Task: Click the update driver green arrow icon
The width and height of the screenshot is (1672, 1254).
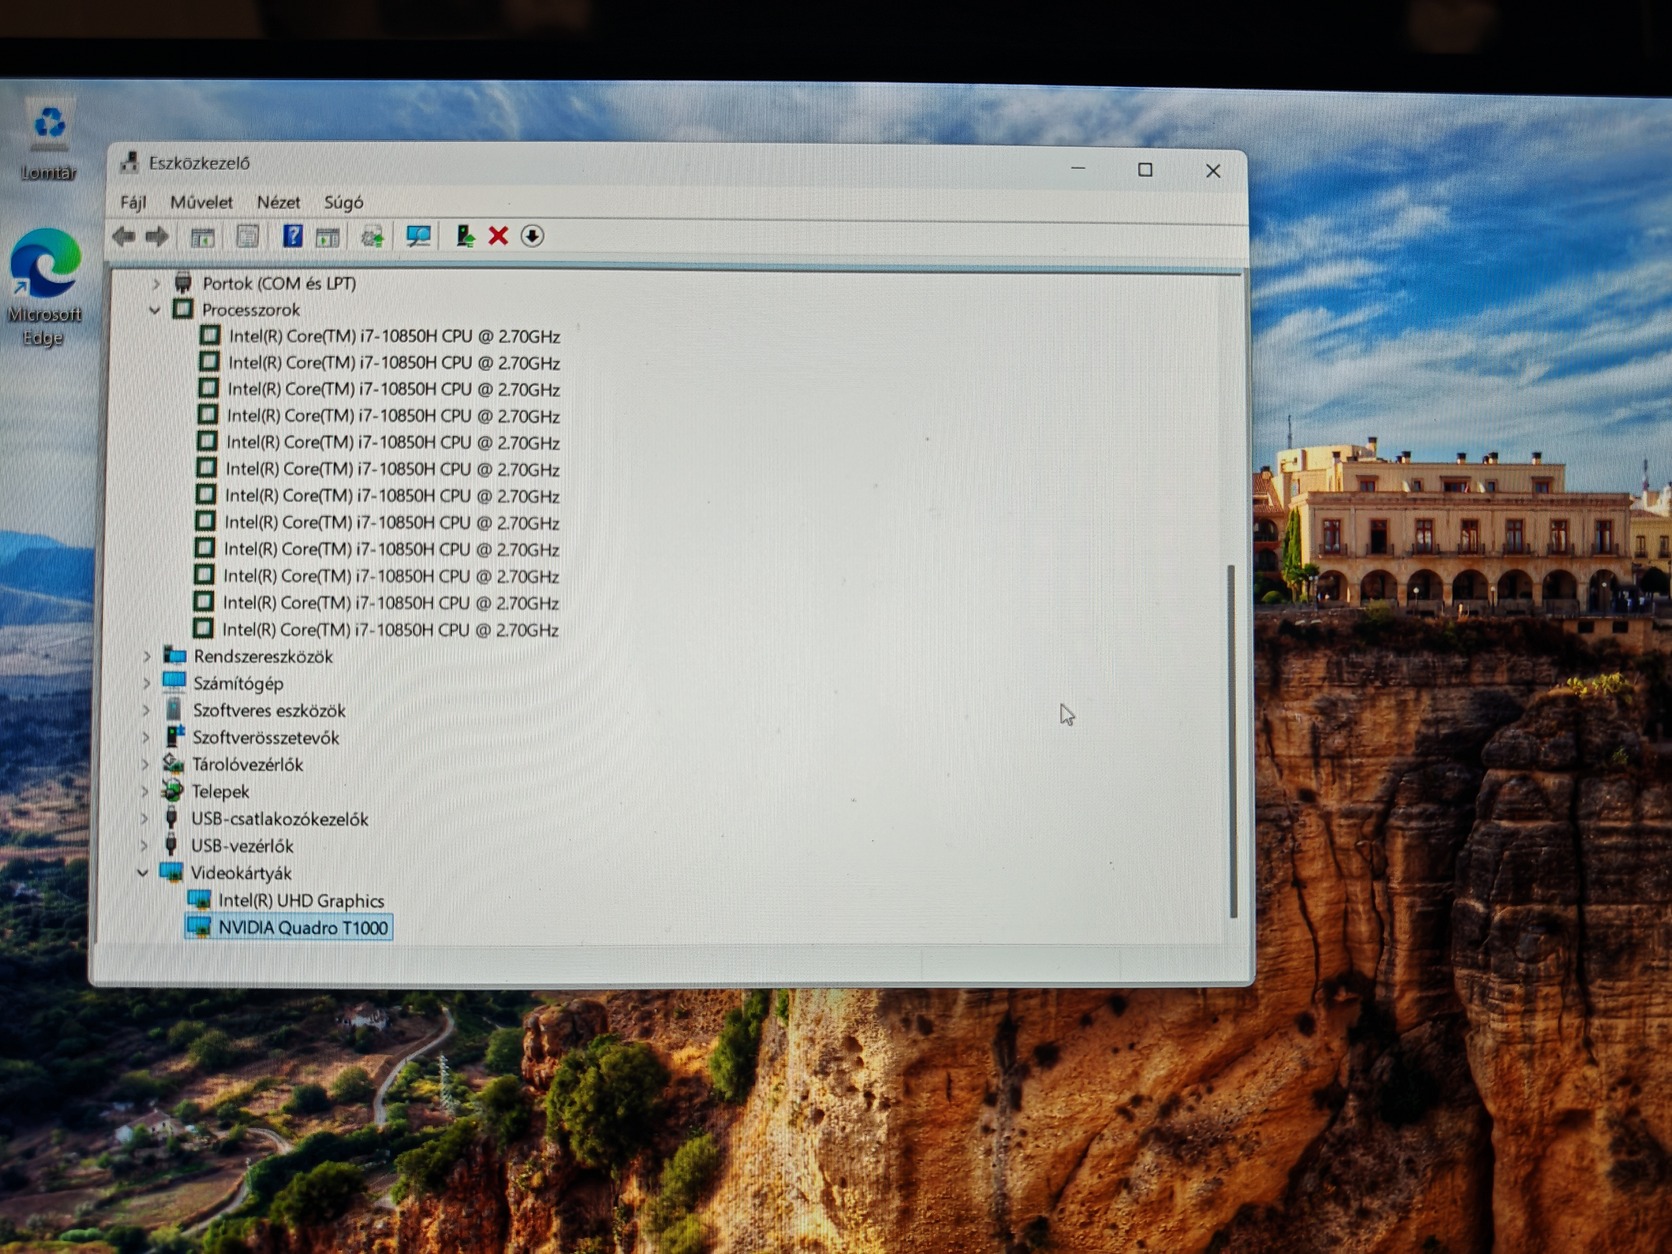Action: 465,236
